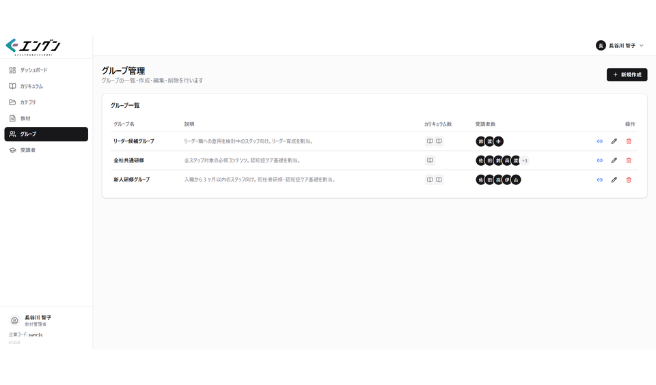Viewport: 656px width, 385px height.
Task: Delete リーダー候補グループ using the red trash icon
Action: click(x=628, y=141)
